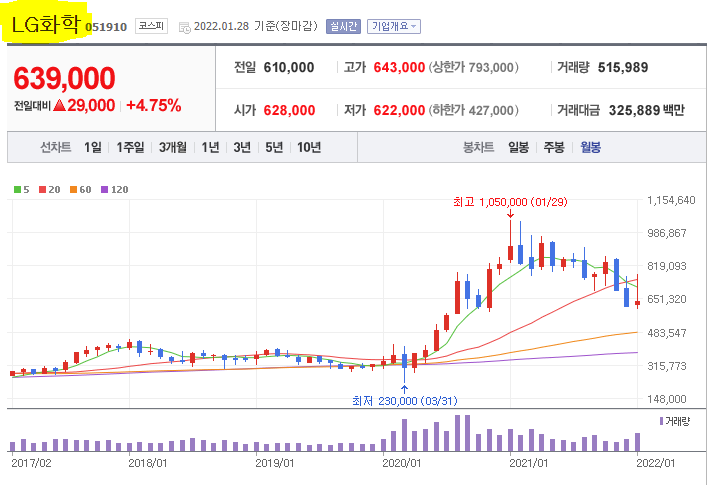Click the 2021/01 x-axis label
The height and width of the screenshot is (485, 707).
[x=528, y=463]
